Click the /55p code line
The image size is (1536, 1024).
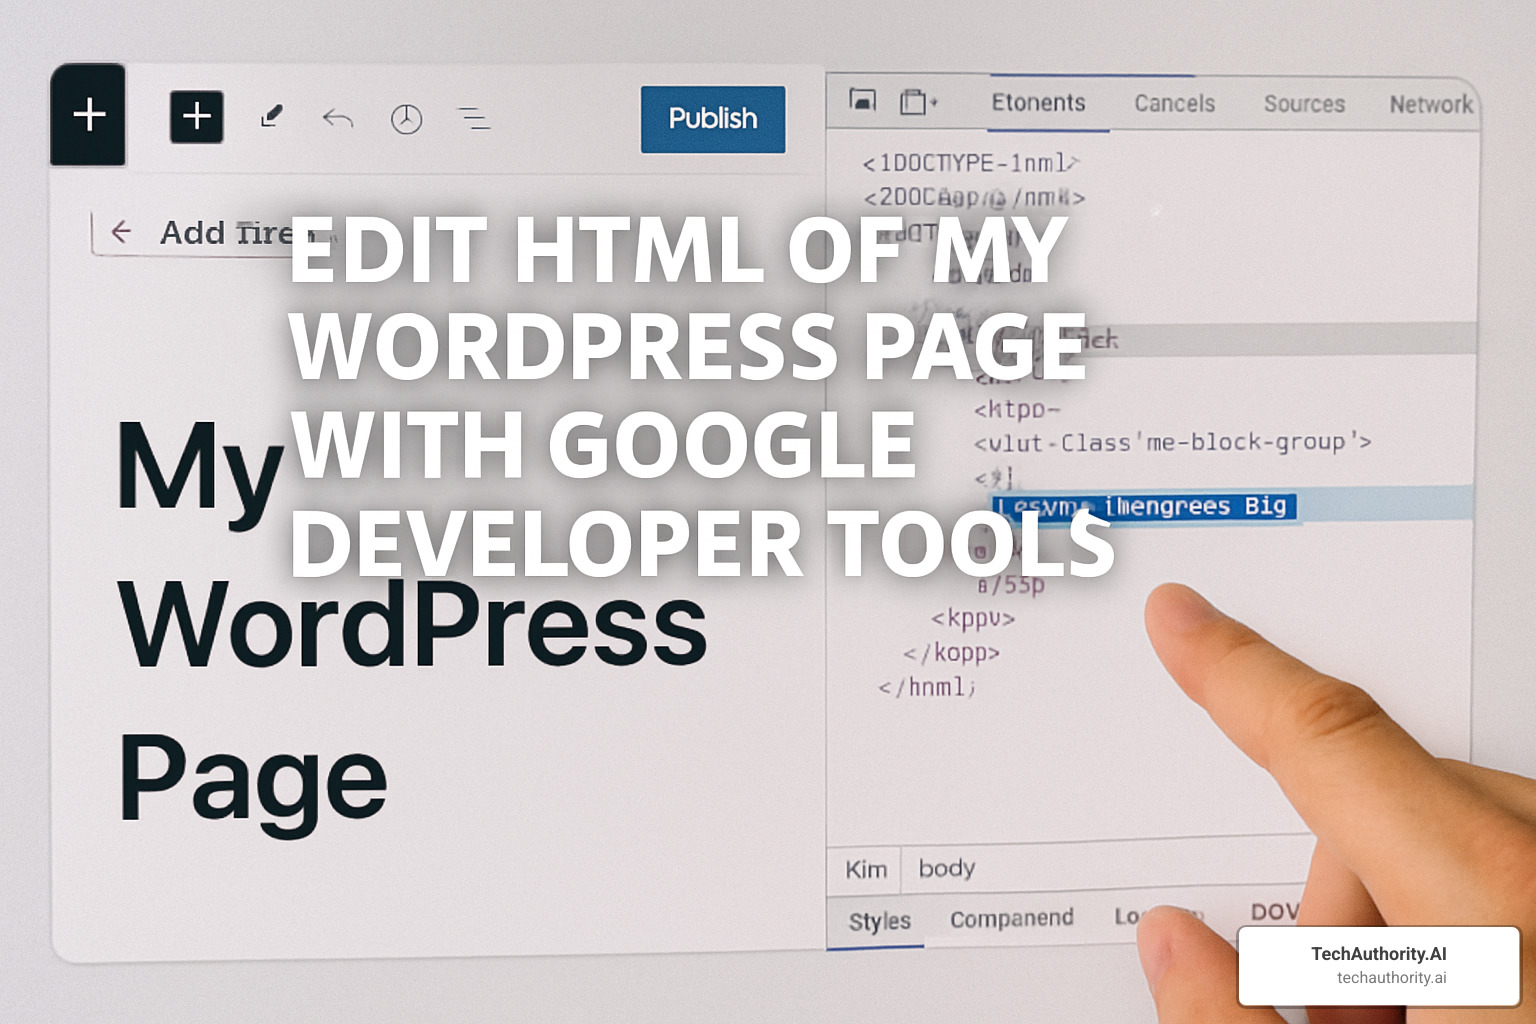1011,585
